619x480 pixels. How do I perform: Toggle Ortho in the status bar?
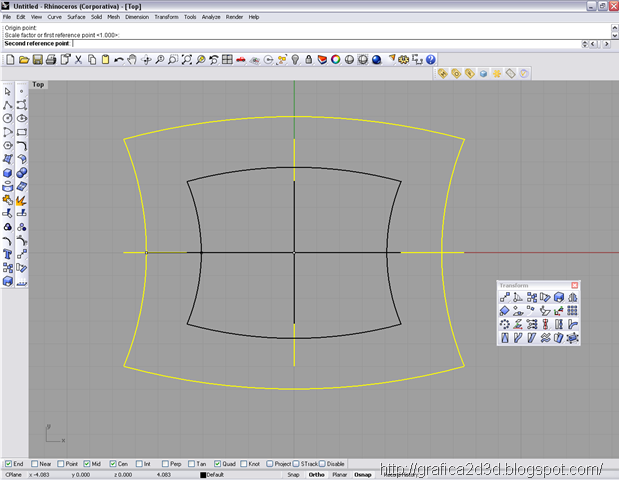tap(317, 474)
